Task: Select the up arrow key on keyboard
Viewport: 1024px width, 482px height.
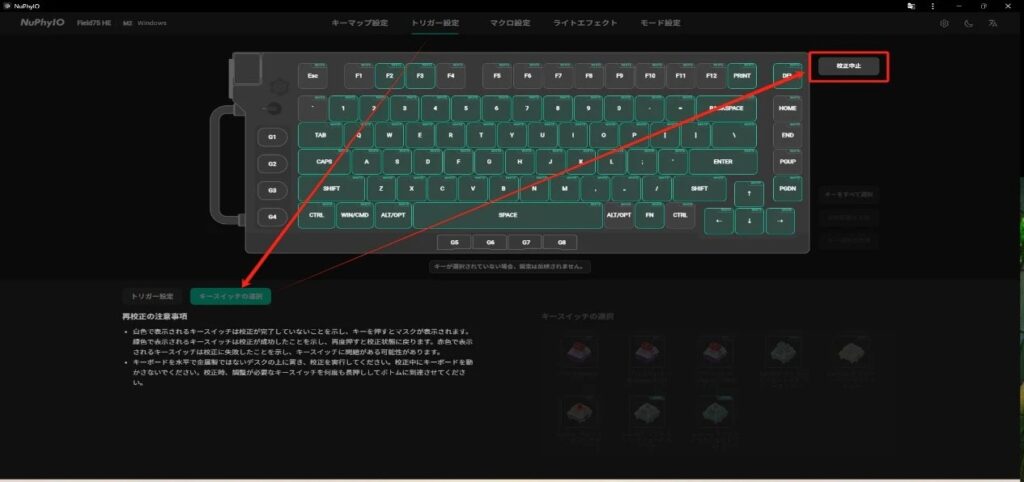Action: point(749,194)
